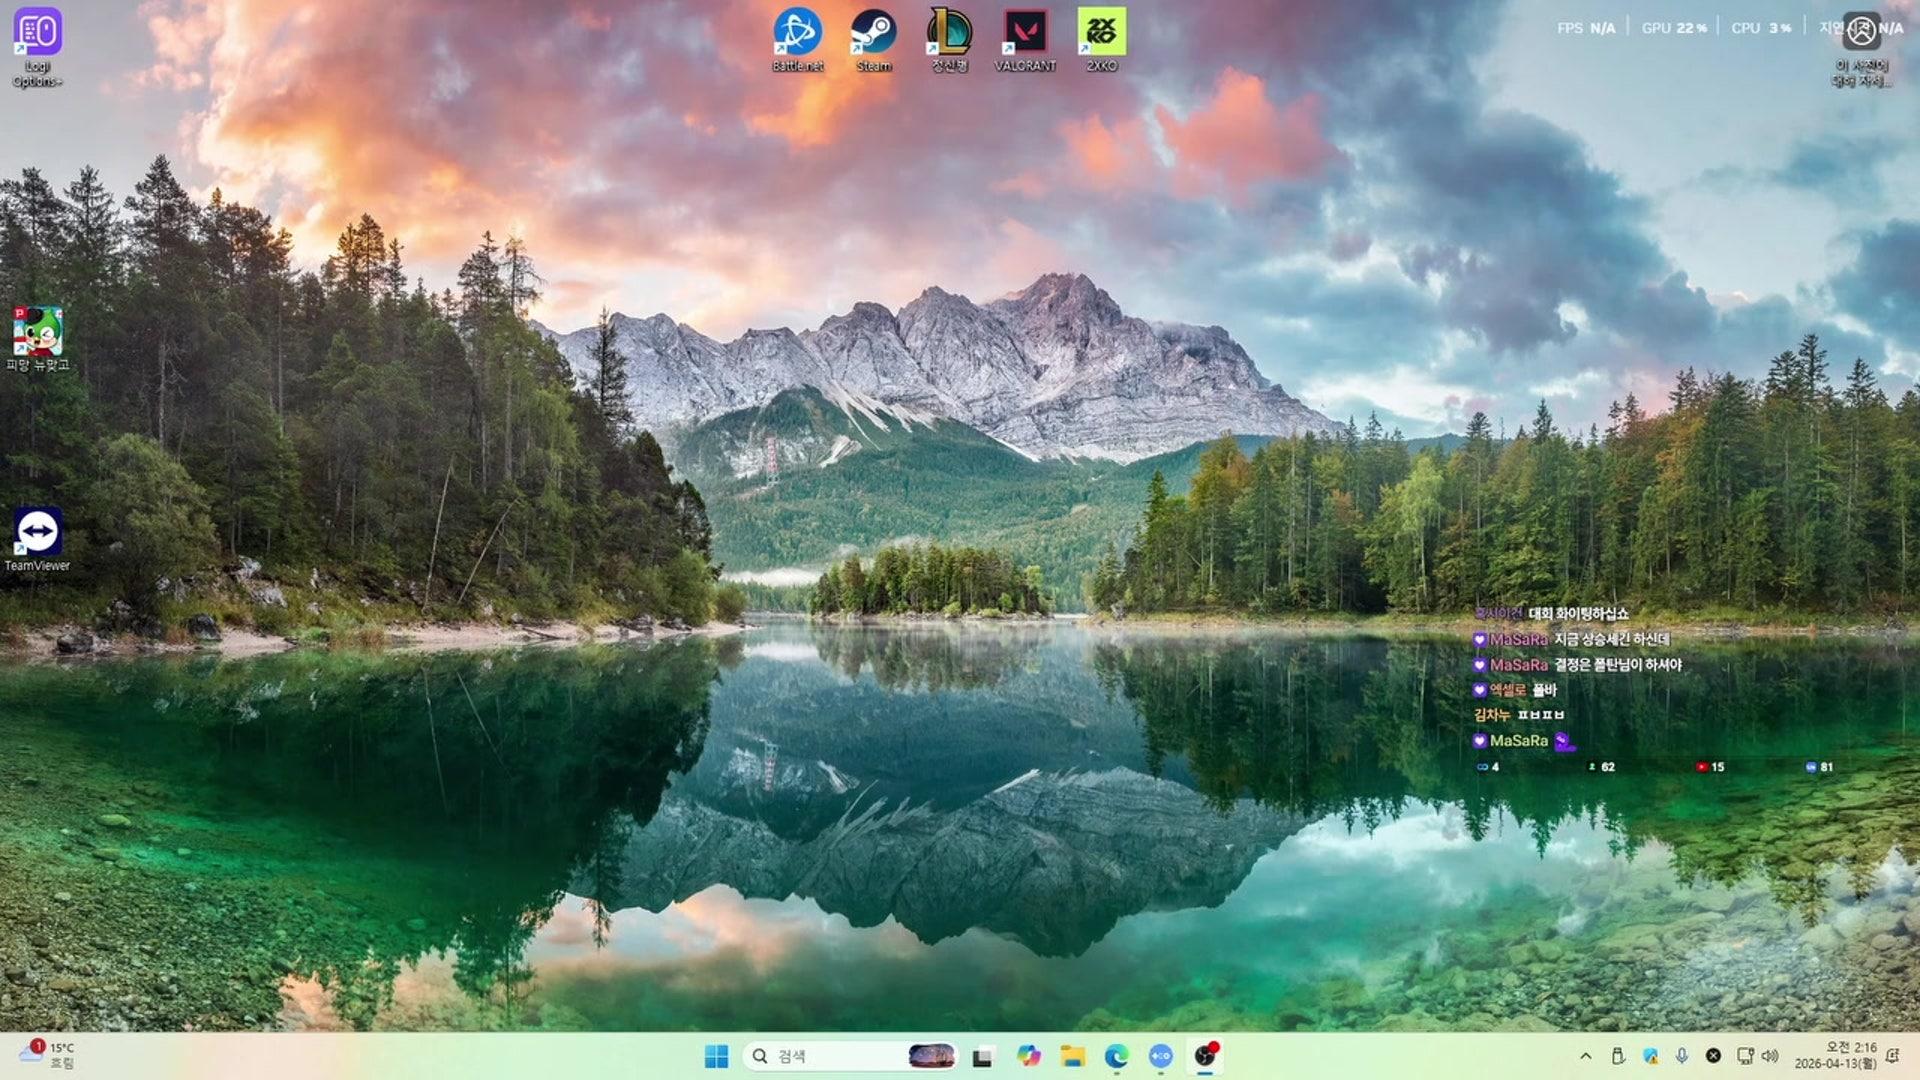
Task: Open the VALORANT desktop shortcut
Action: (x=1025, y=34)
